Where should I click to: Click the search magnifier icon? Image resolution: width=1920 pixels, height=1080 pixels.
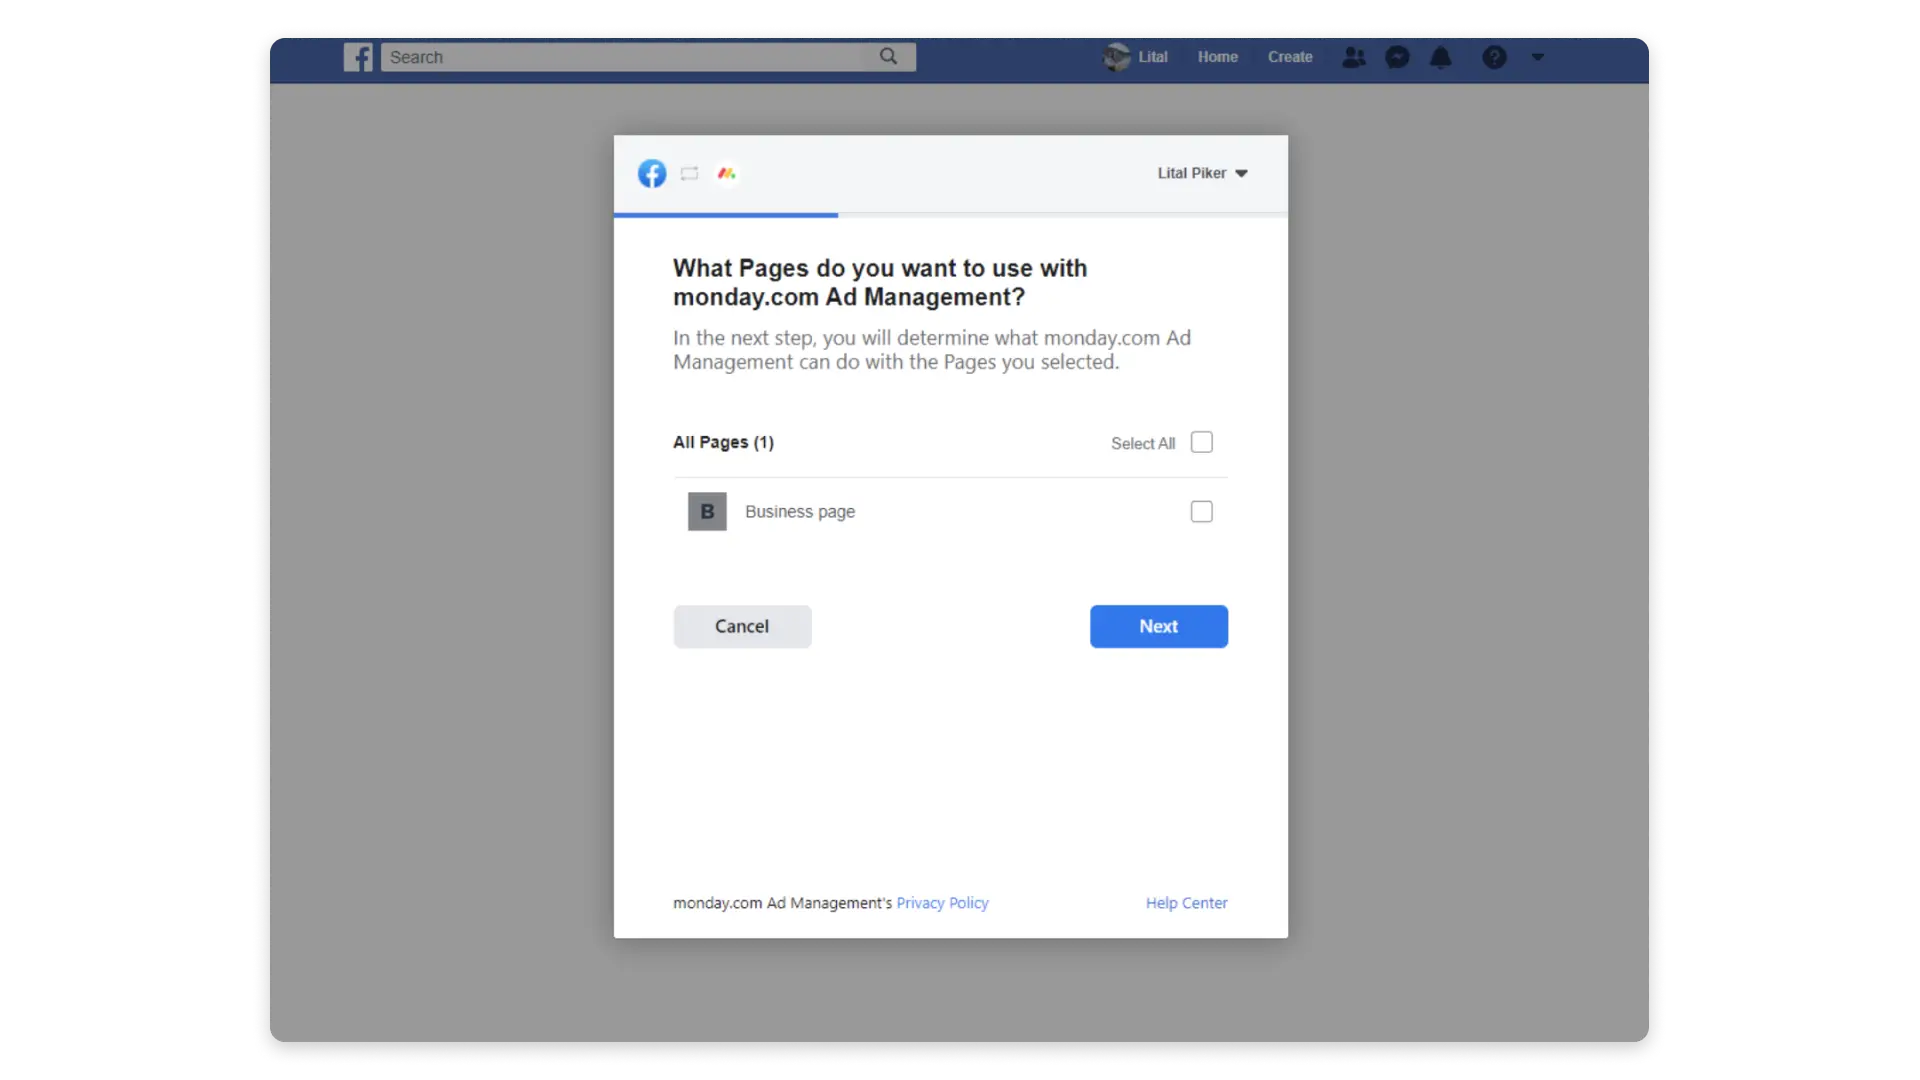click(888, 57)
